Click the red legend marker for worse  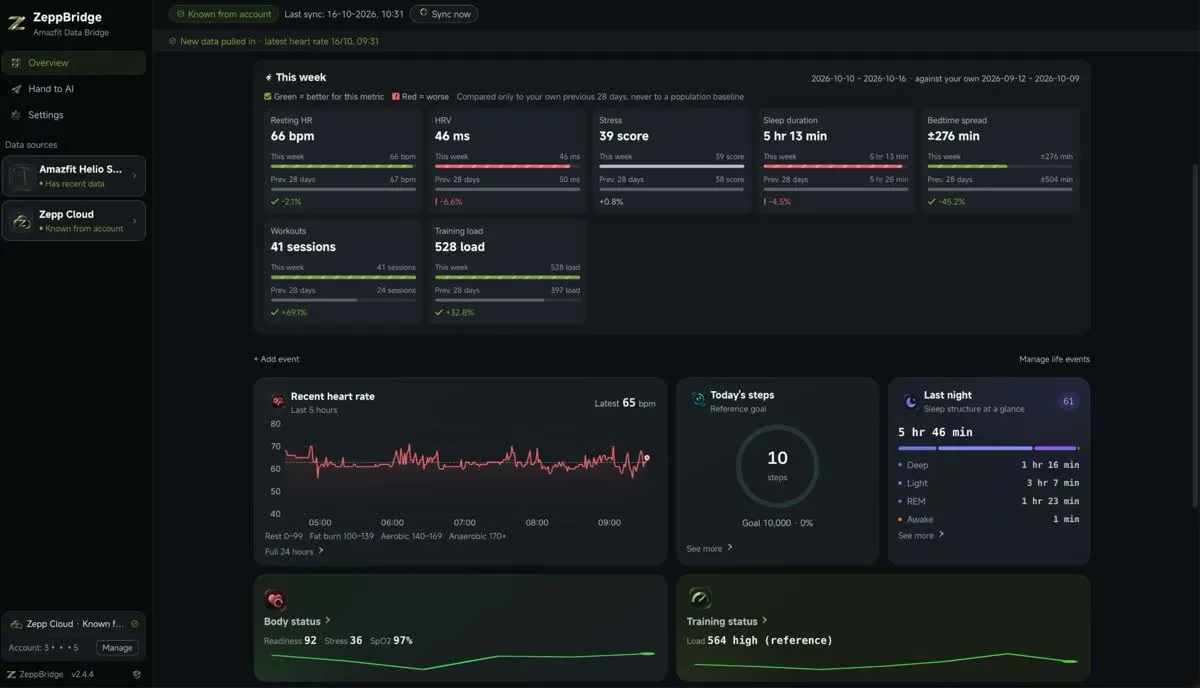click(396, 97)
